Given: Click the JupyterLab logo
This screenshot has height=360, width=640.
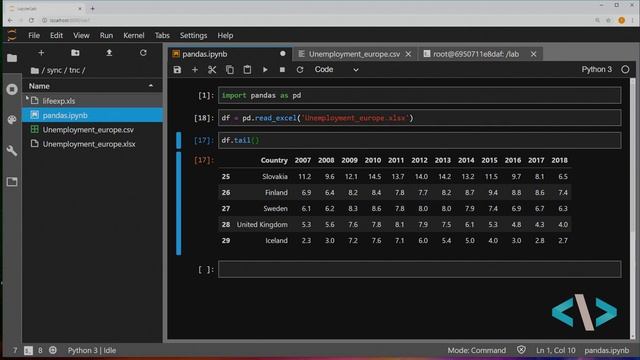Looking at the screenshot, I should click(12, 35).
